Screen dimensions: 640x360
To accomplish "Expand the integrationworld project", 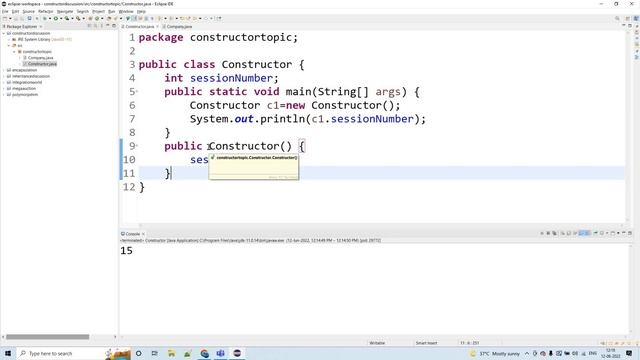I will pyautogui.click(x=4, y=82).
